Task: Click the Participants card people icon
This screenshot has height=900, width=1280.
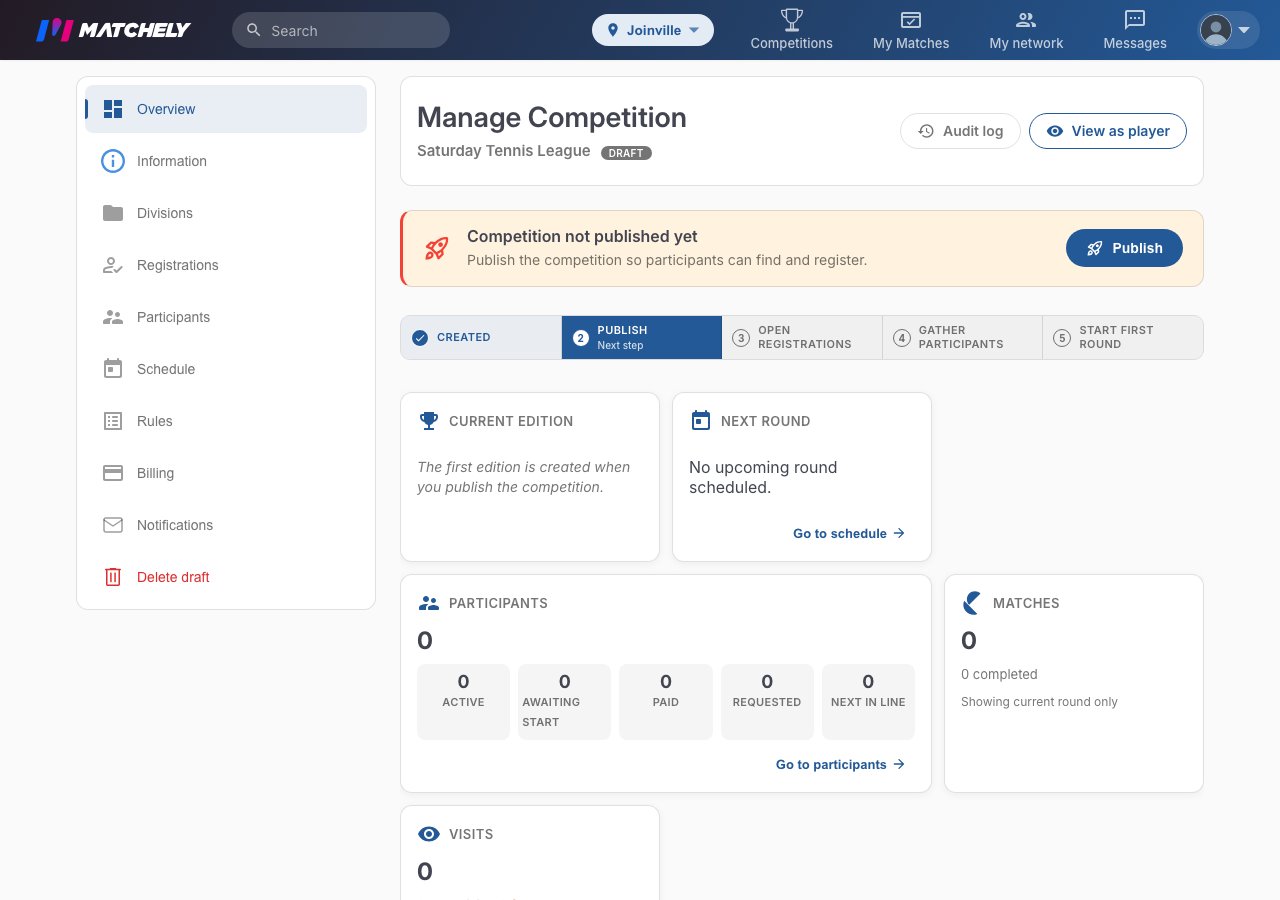Action: click(429, 603)
